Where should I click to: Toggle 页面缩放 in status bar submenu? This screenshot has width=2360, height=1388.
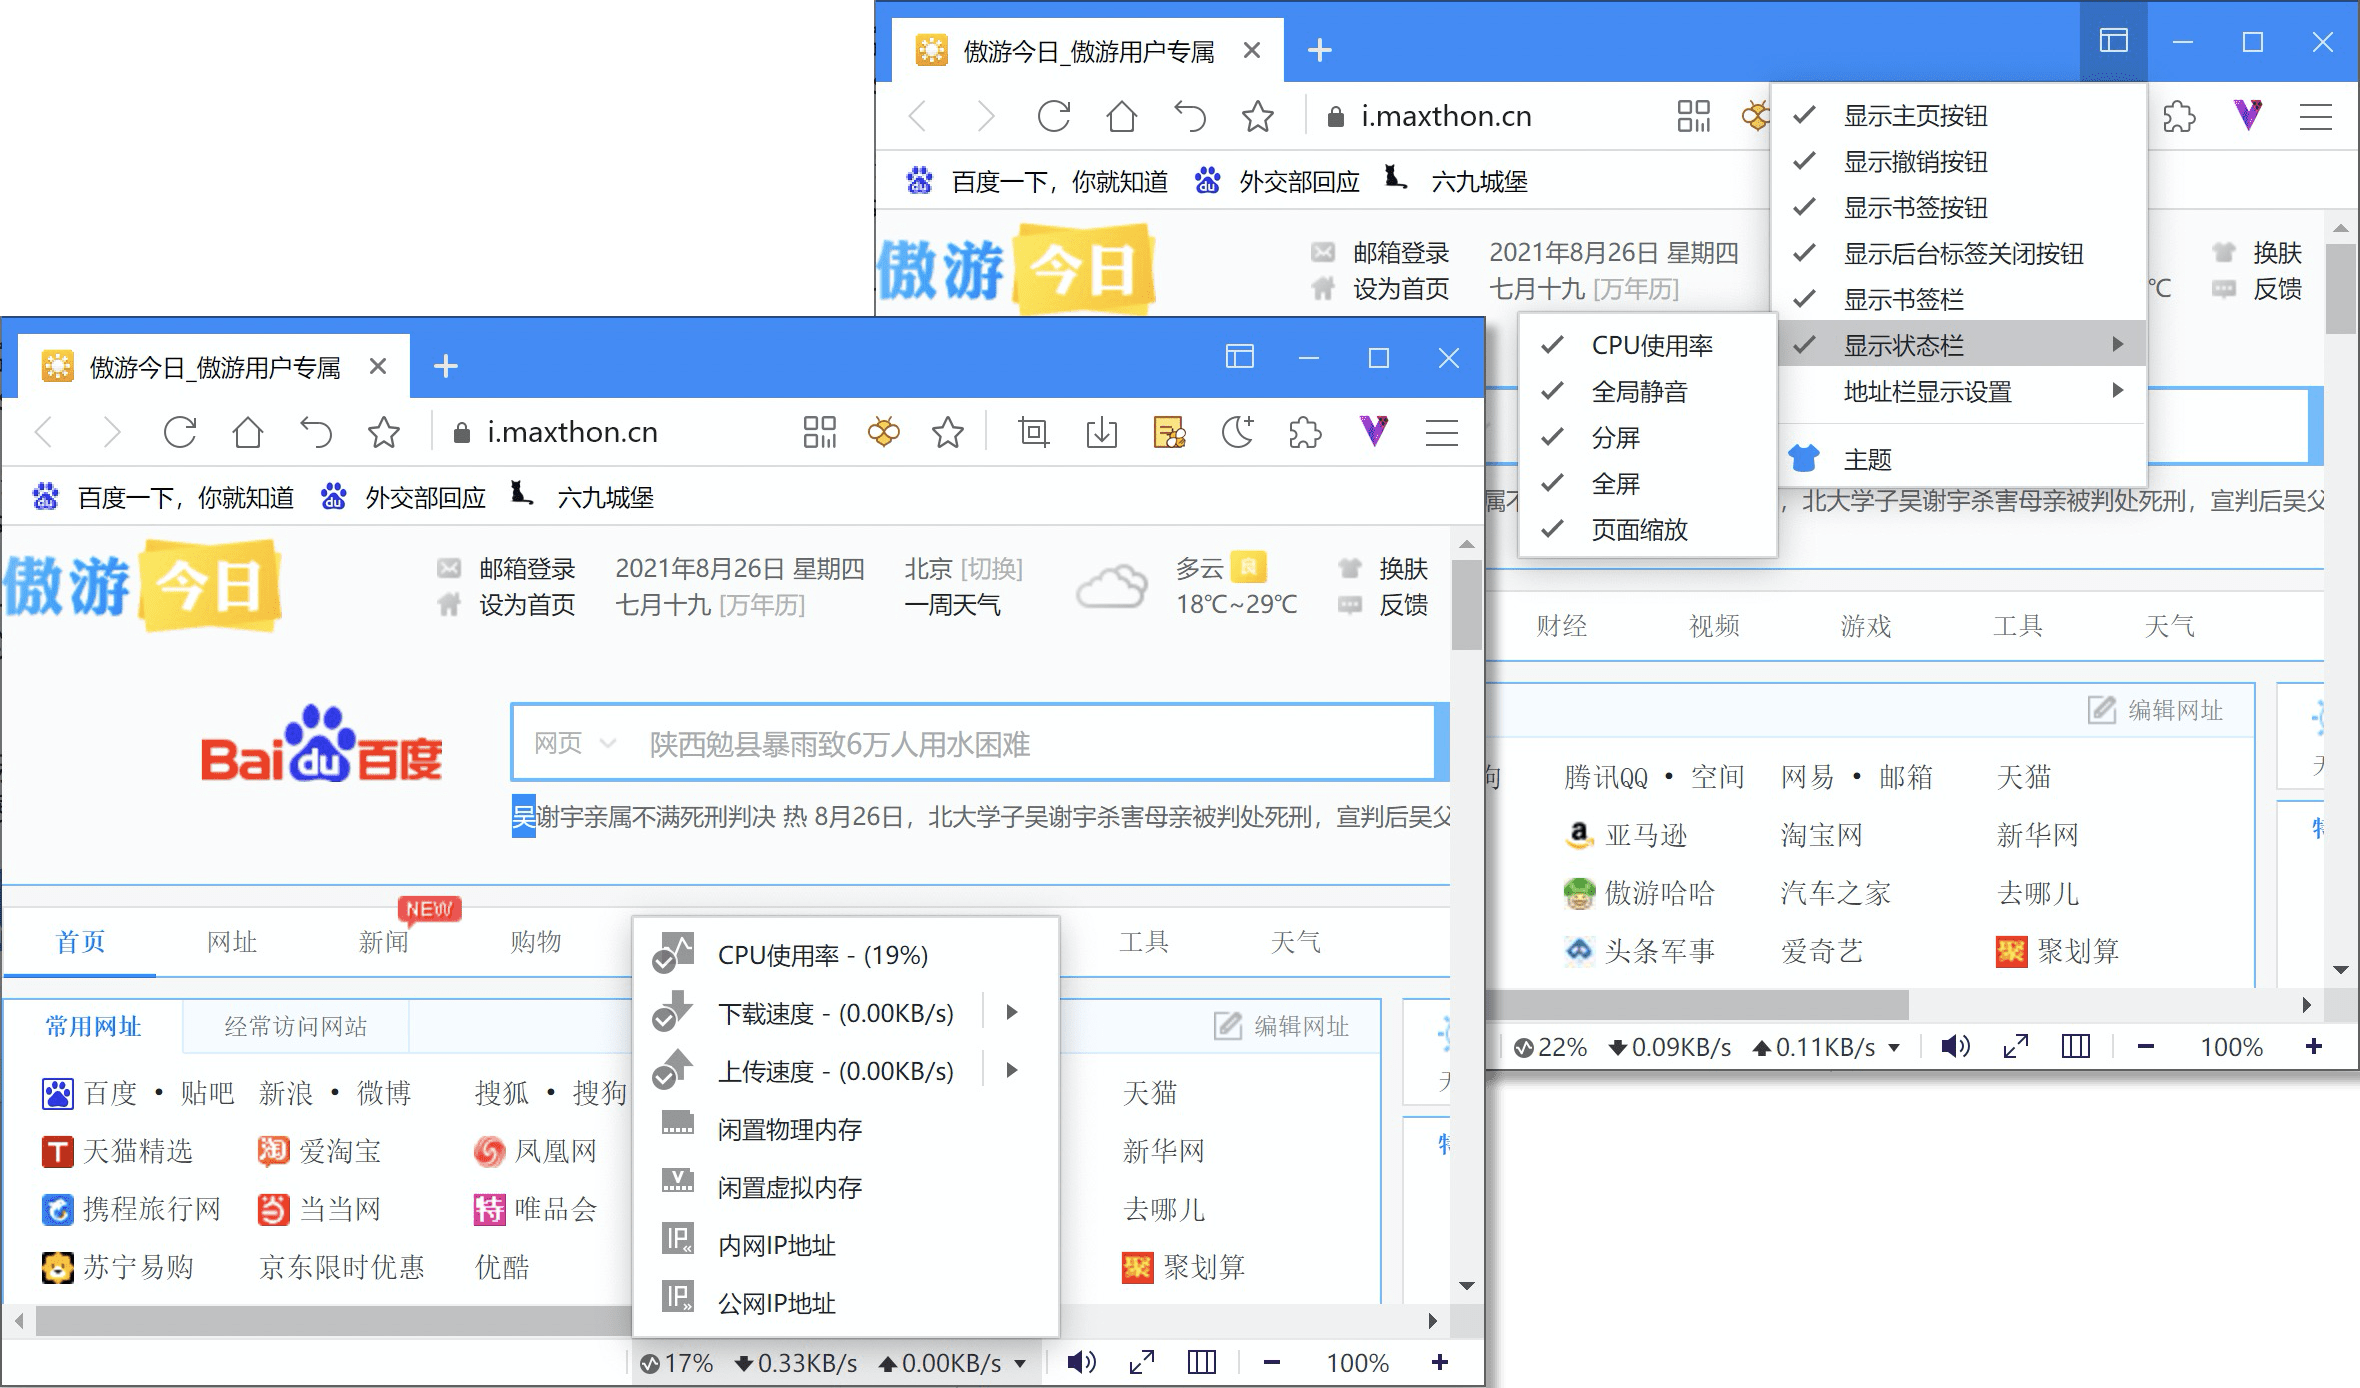point(1647,530)
